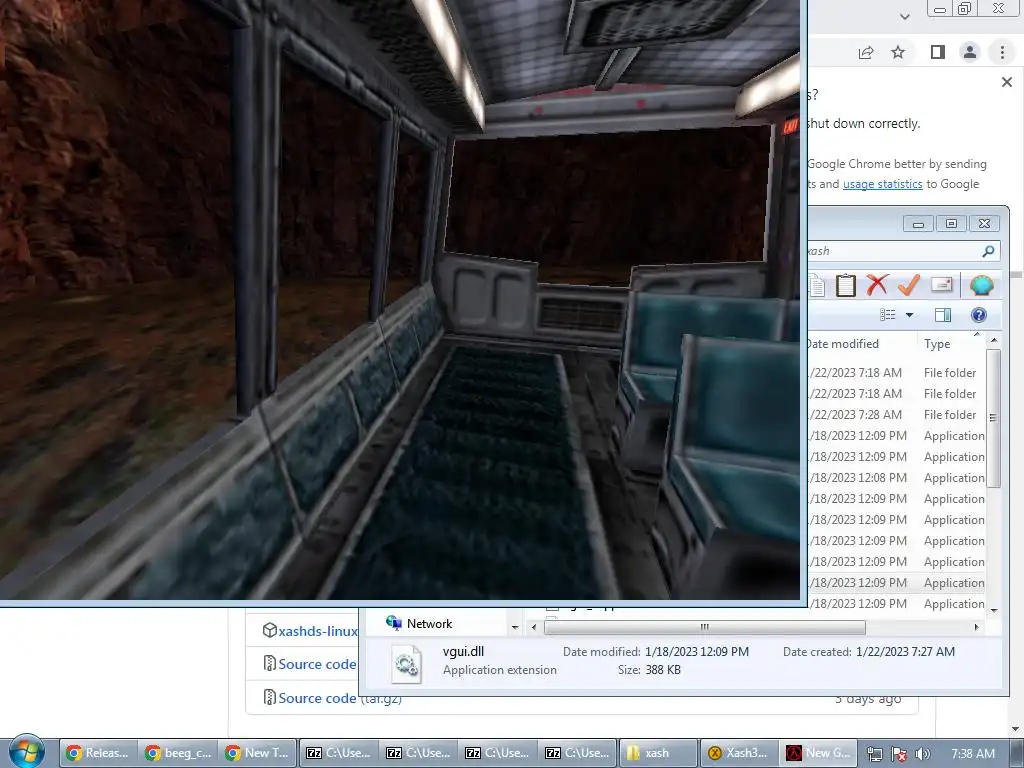Click inside the Half-Life tram game view
Image resolution: width=1024 pixels, height=768 pixels.
pyautogui.click(x=400, y=300)
